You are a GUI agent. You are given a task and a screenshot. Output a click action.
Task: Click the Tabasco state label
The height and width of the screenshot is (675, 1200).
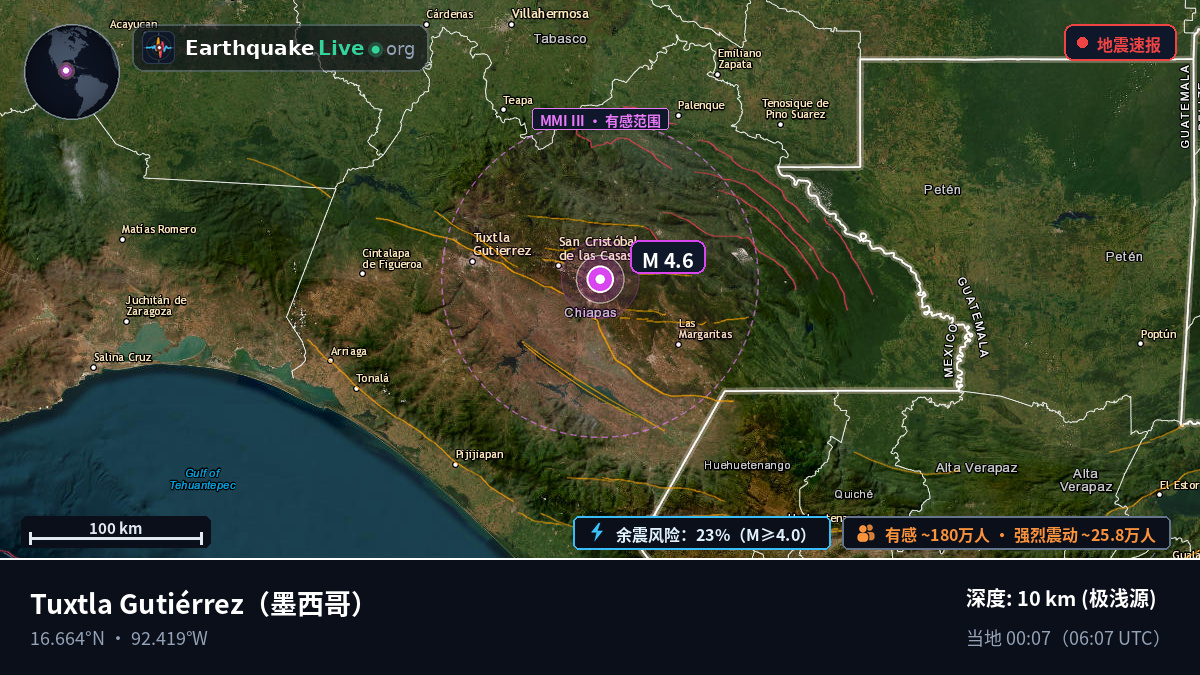pos(560,38)
